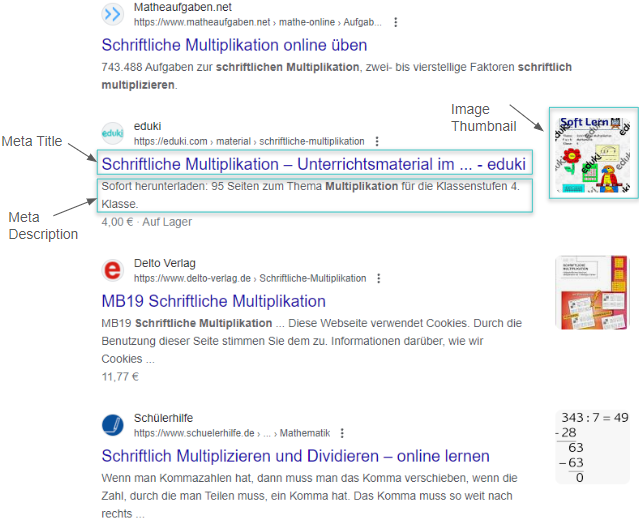Click the Delto Verlag red e favicon
The height and width of the screenshot is (526, 639).
pos(112,271)
